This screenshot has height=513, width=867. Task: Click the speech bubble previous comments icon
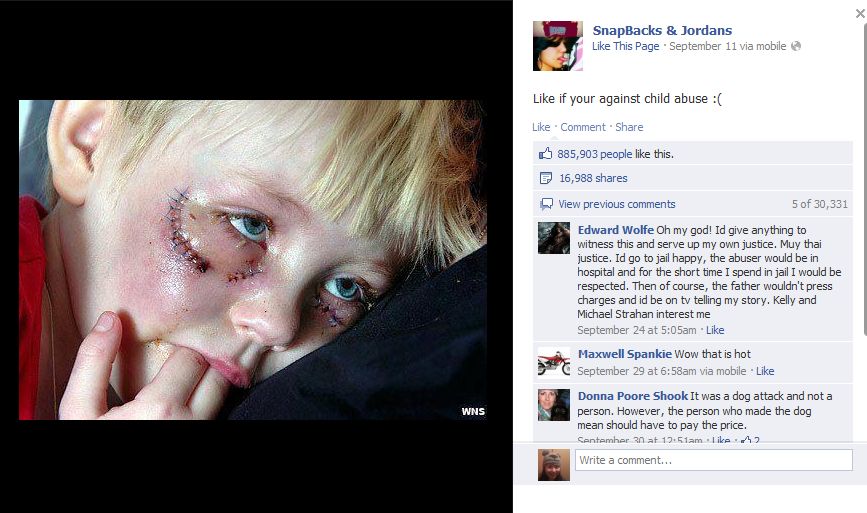tap(546, 204)
